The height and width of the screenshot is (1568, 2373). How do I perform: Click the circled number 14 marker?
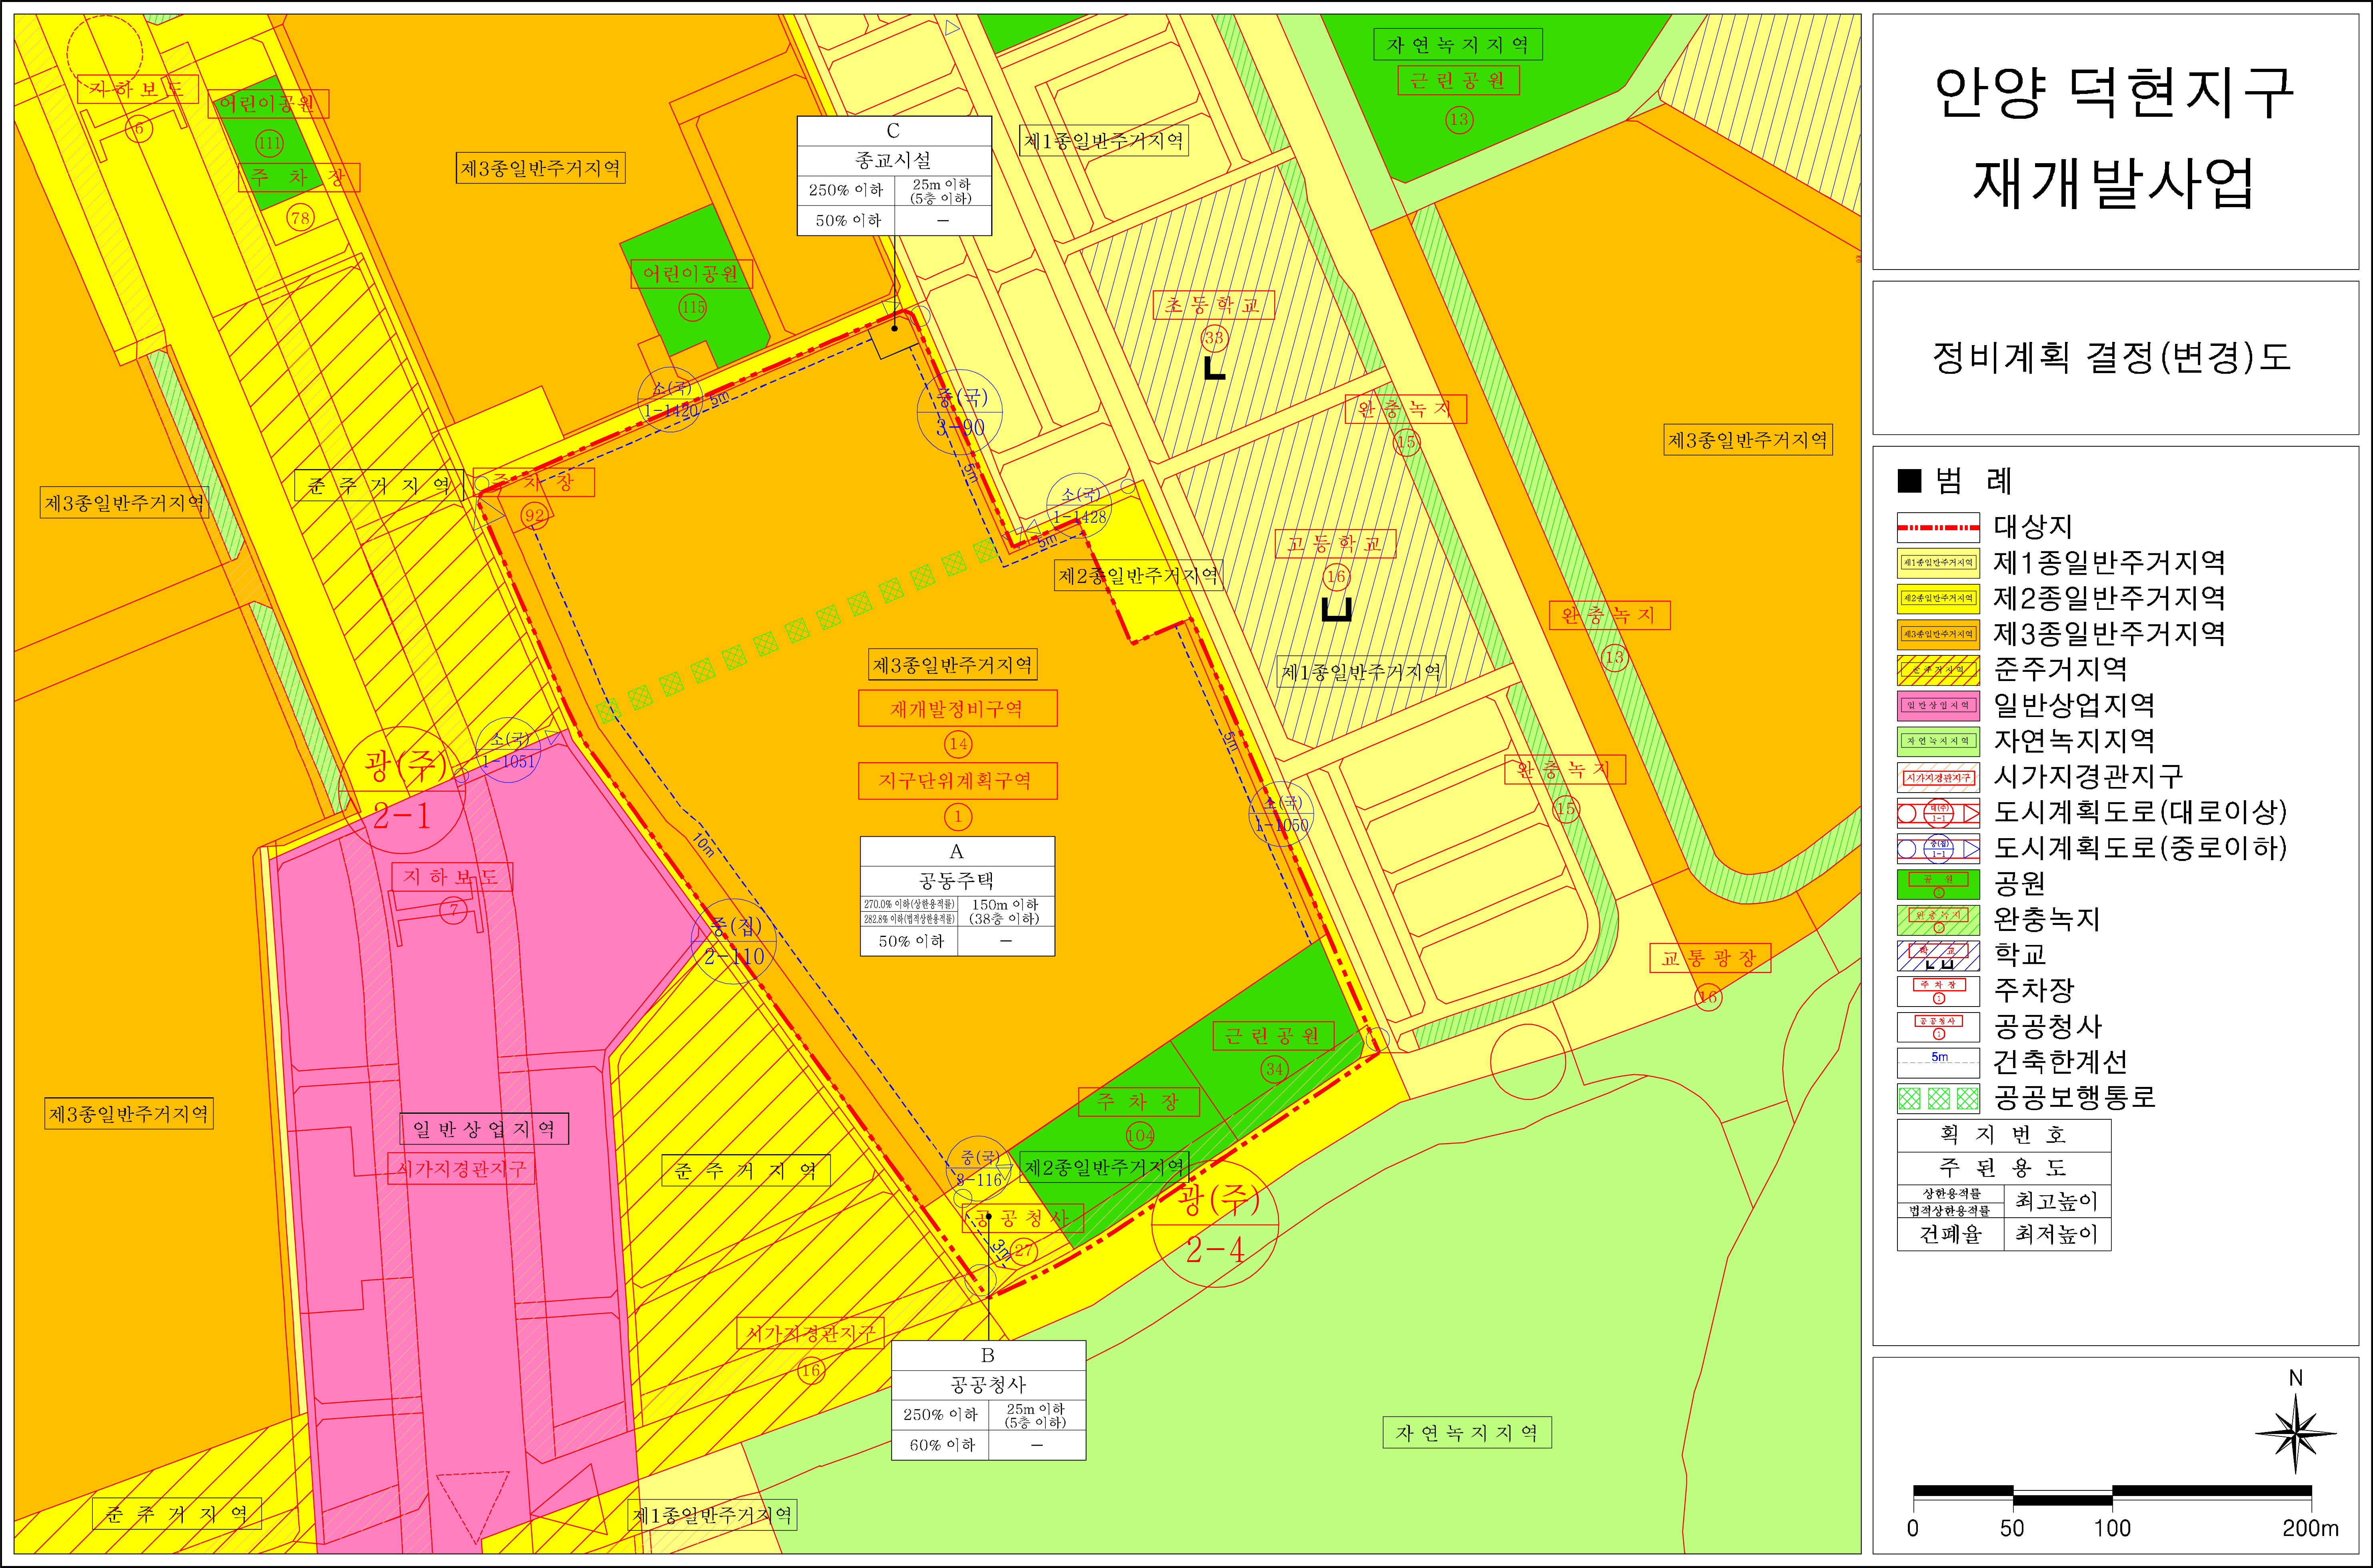[x=958, y=744]
